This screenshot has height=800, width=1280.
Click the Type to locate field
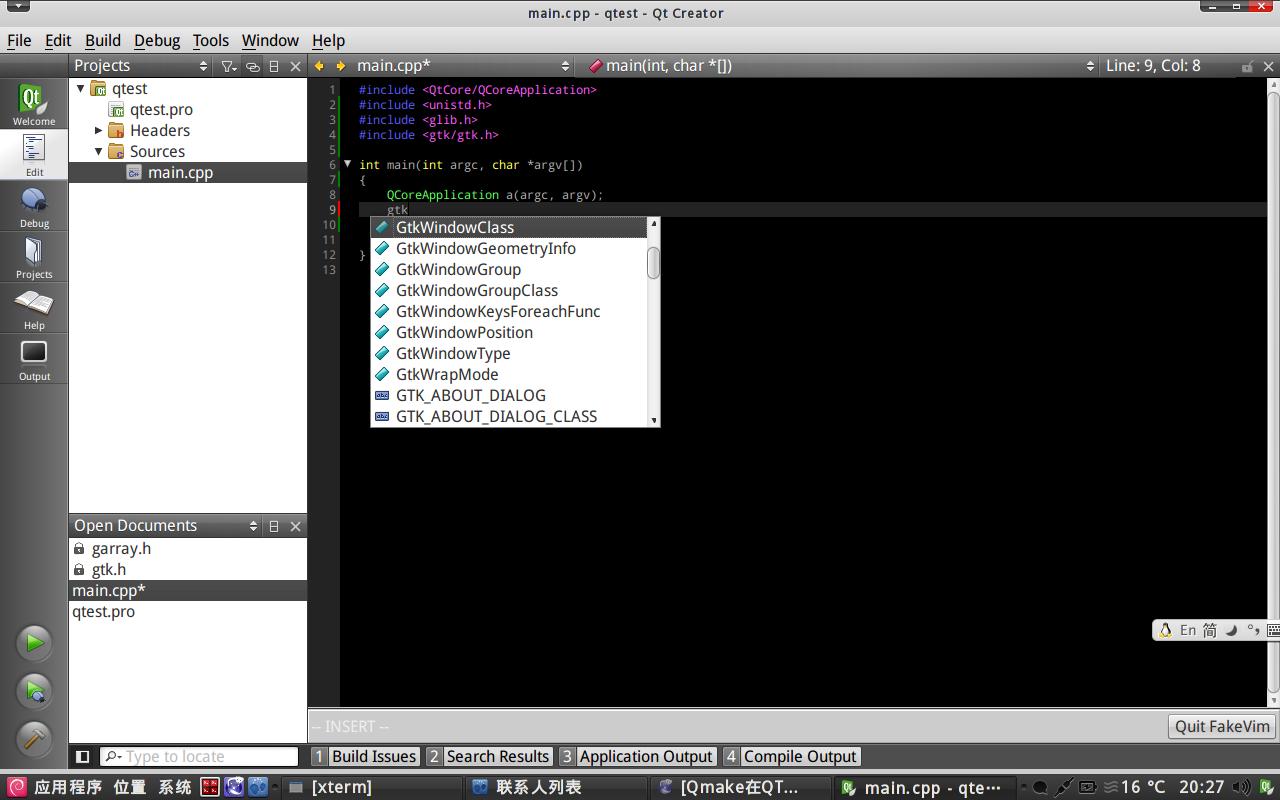(199, 757)
